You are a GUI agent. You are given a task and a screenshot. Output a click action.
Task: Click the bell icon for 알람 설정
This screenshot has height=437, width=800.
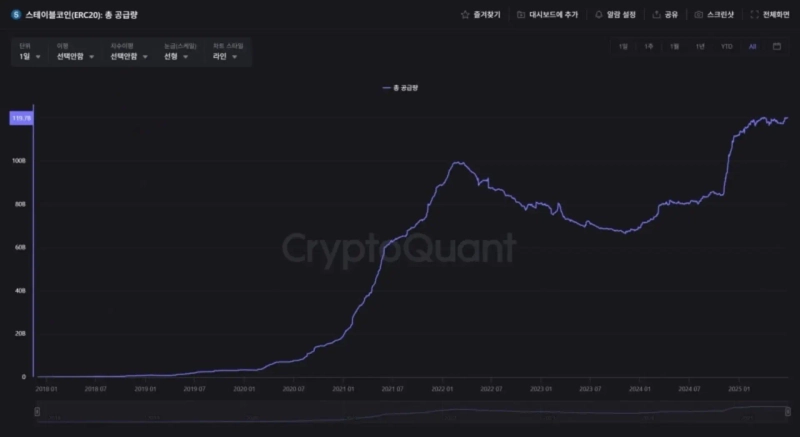[x=598, y=15]
